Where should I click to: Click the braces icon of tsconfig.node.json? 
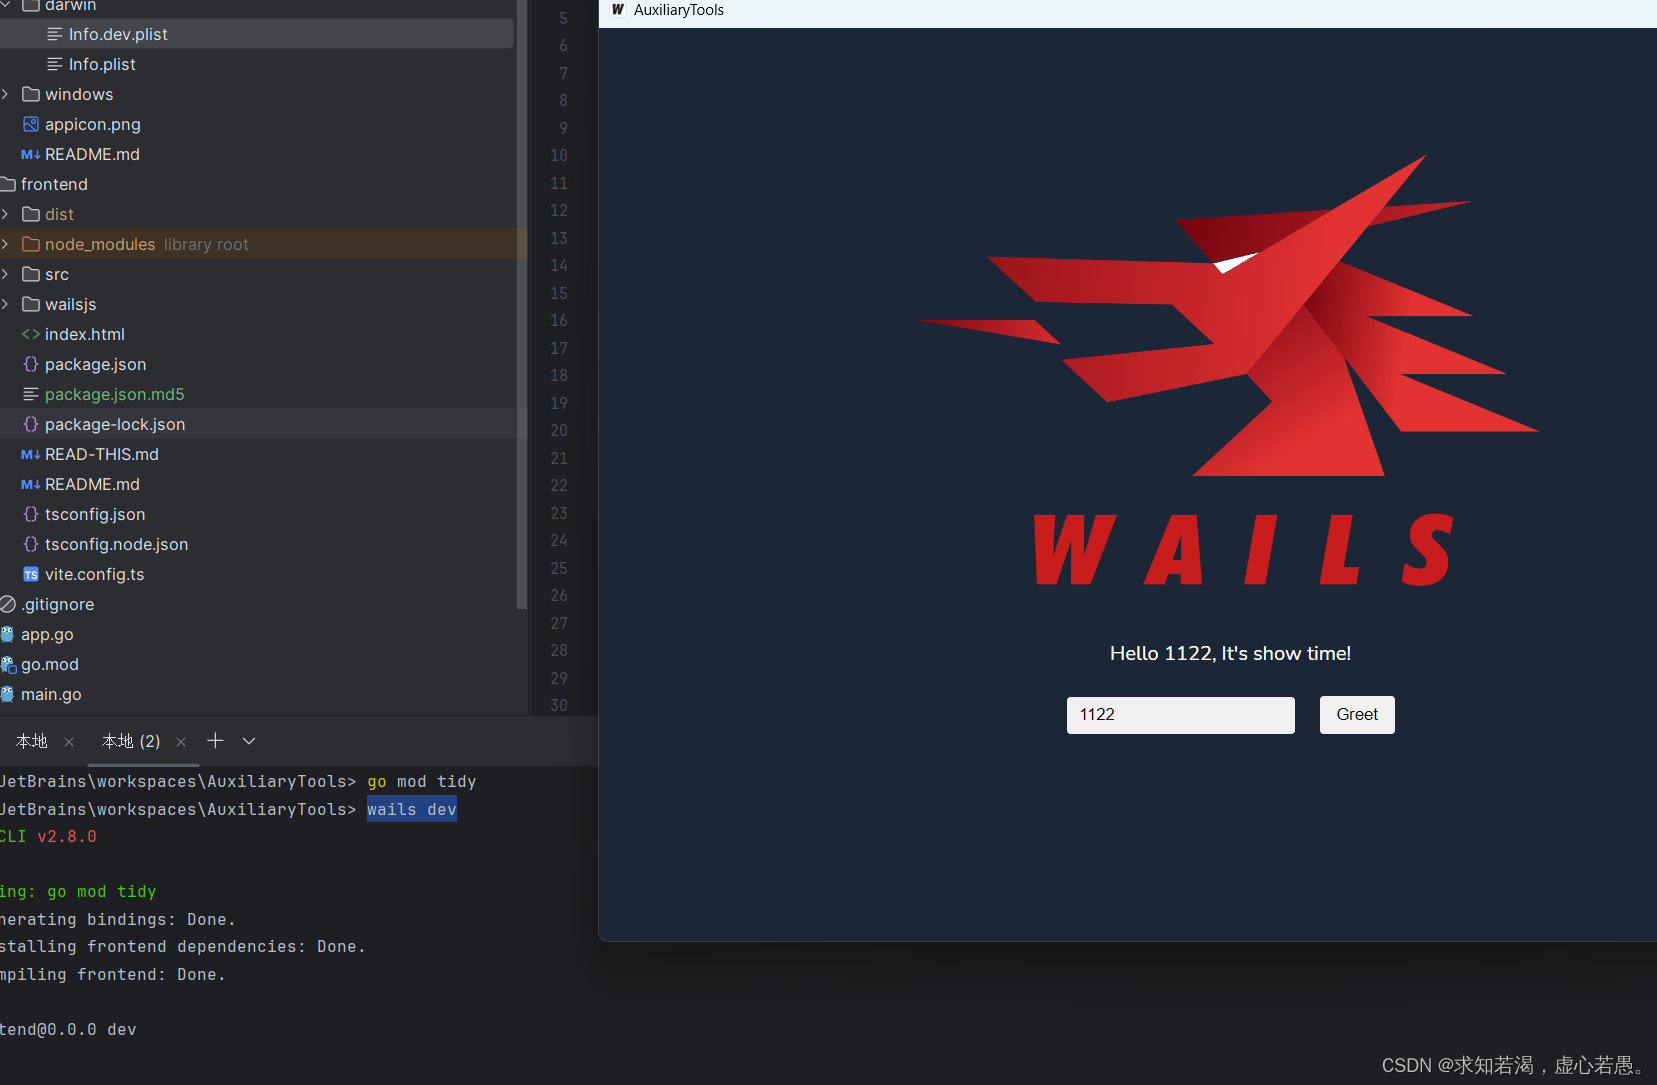click(30, 544)
